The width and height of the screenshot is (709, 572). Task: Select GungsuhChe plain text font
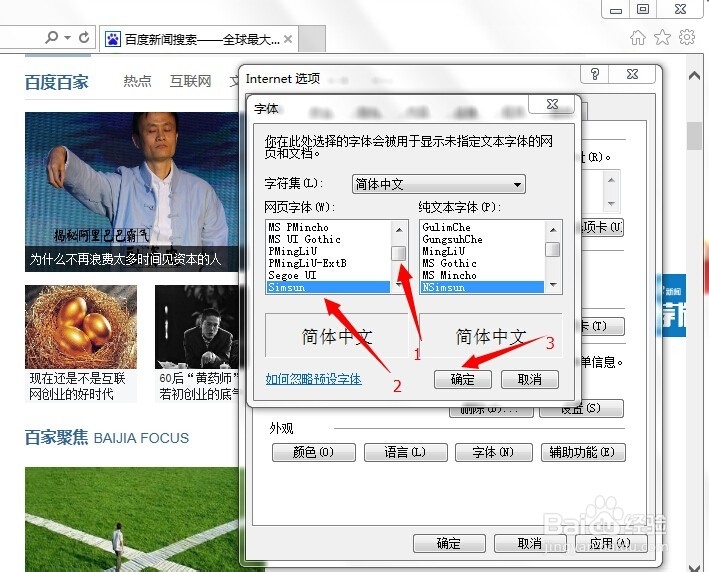[482, 239]
